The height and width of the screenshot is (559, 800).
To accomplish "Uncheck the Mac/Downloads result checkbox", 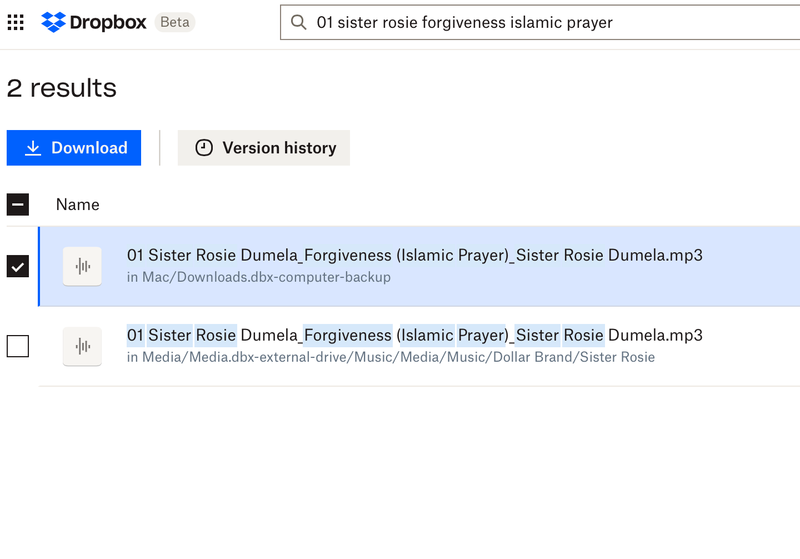I will (x=18, y=266).
